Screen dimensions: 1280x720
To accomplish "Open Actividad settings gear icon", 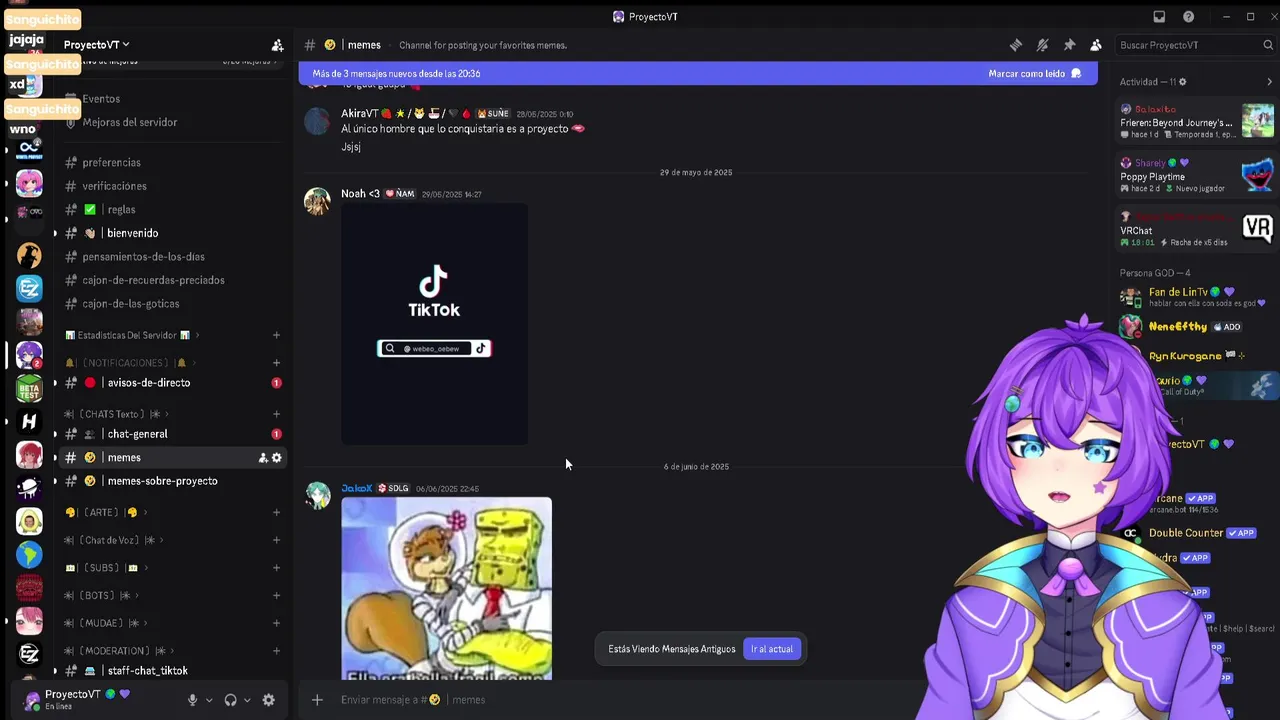I will 1182,82.
